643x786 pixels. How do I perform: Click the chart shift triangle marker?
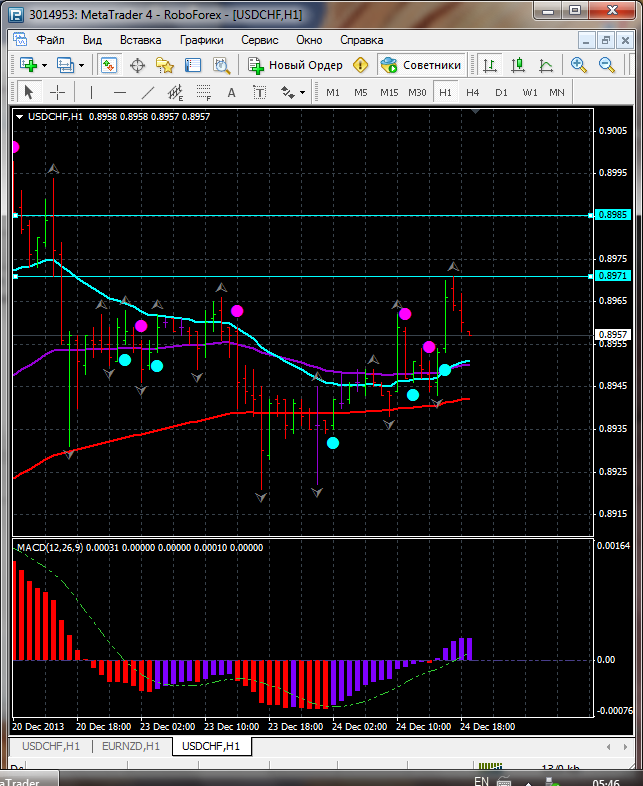(476, 111)
